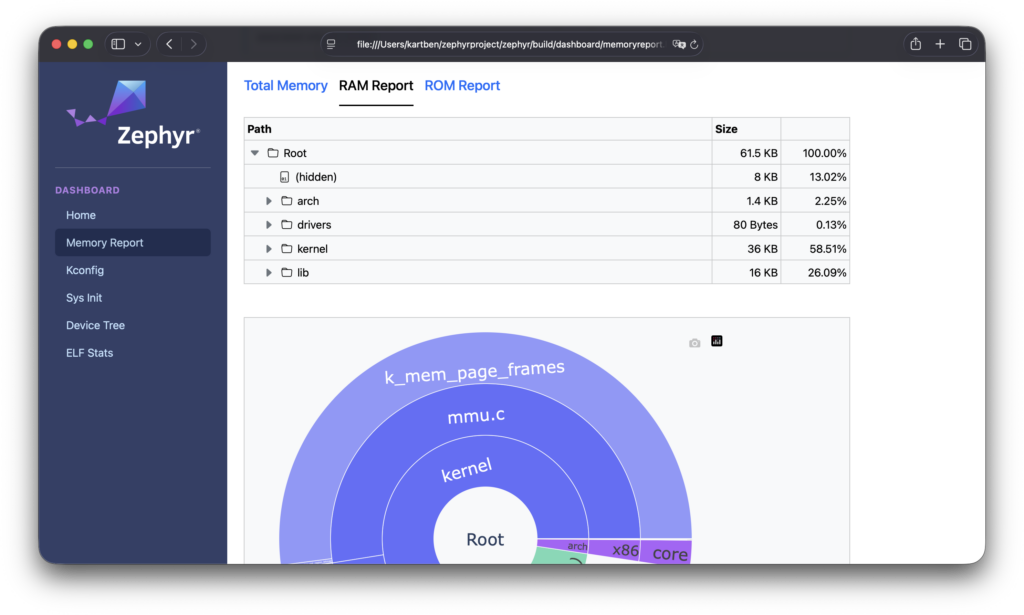Click the camera snapshot icon above chart

[x=695, y=343]
